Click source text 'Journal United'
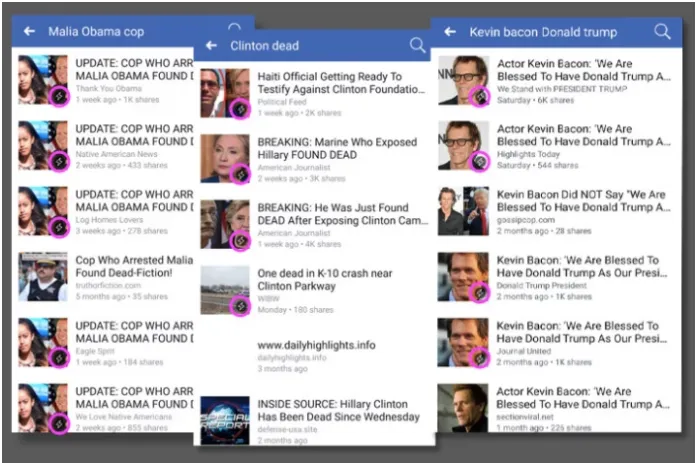Viewport: 696px width, 463px height. pyautogui.click(x=524, y=351)
